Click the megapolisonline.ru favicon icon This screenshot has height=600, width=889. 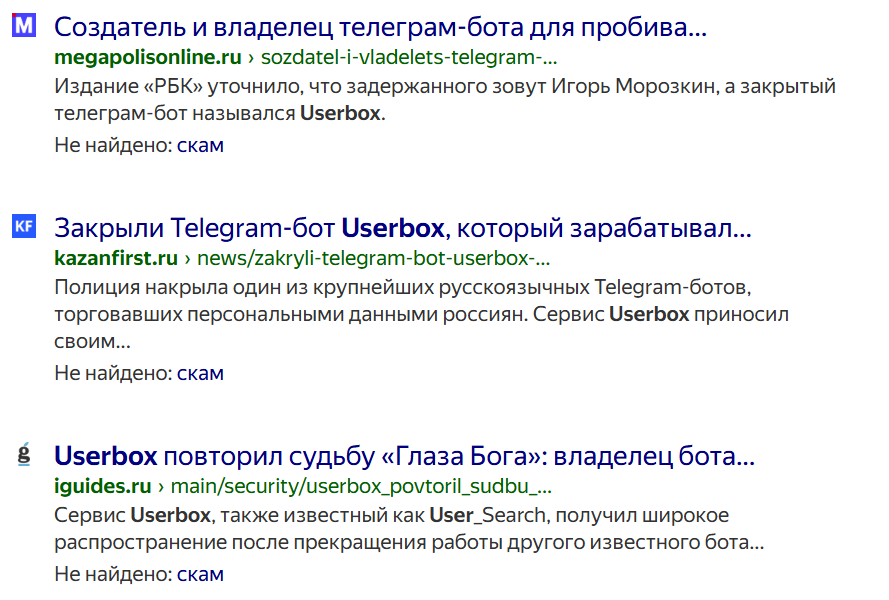click(23, 25)
